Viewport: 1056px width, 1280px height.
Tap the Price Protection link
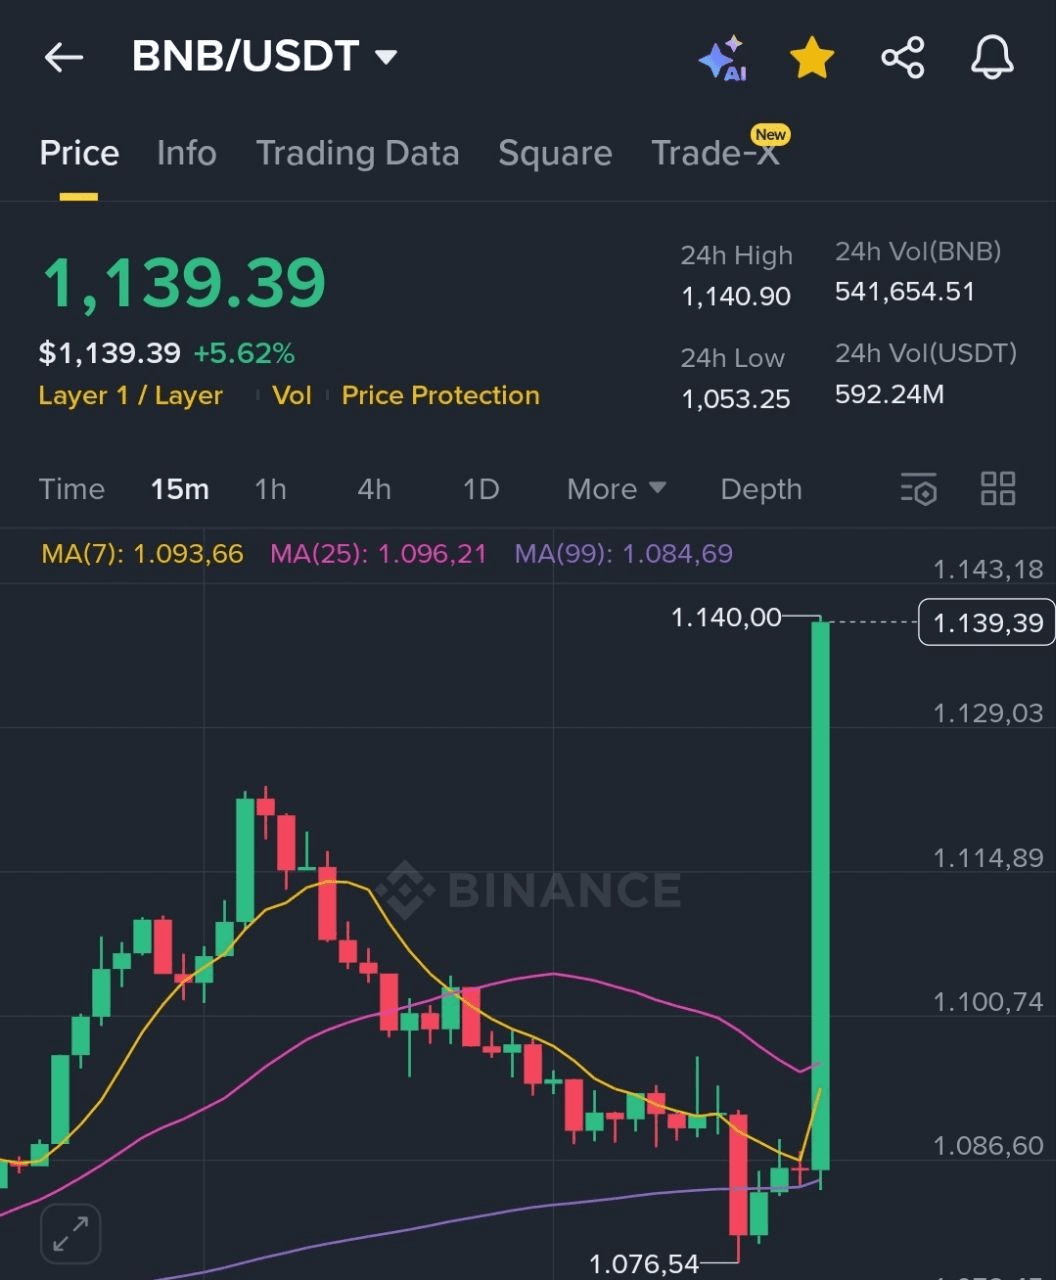click(440, 395)
